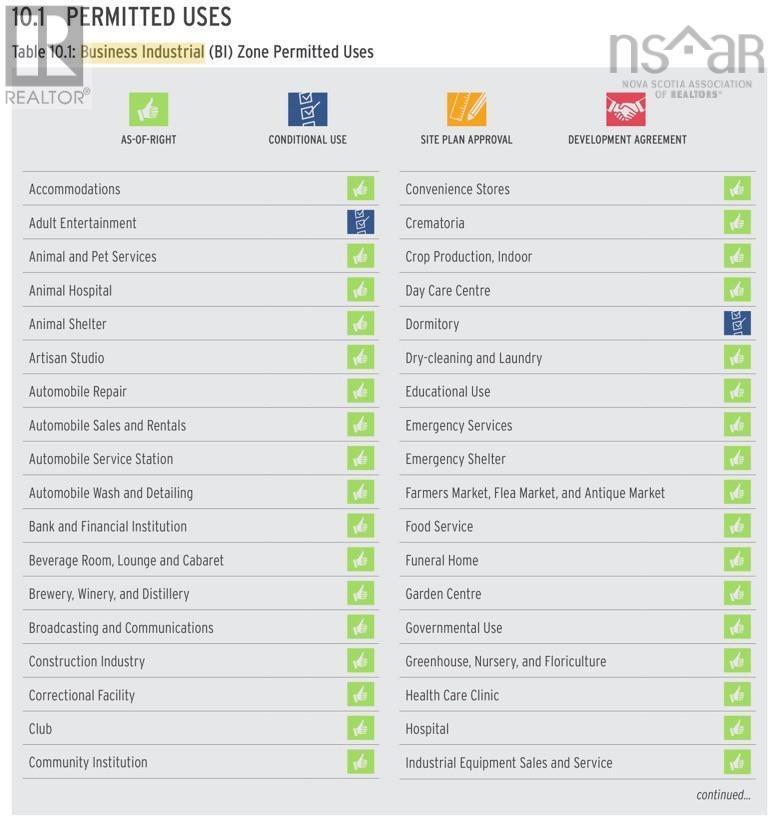
Task: Click the Health Care Clinic entry
Action: (x=452, y=695)
